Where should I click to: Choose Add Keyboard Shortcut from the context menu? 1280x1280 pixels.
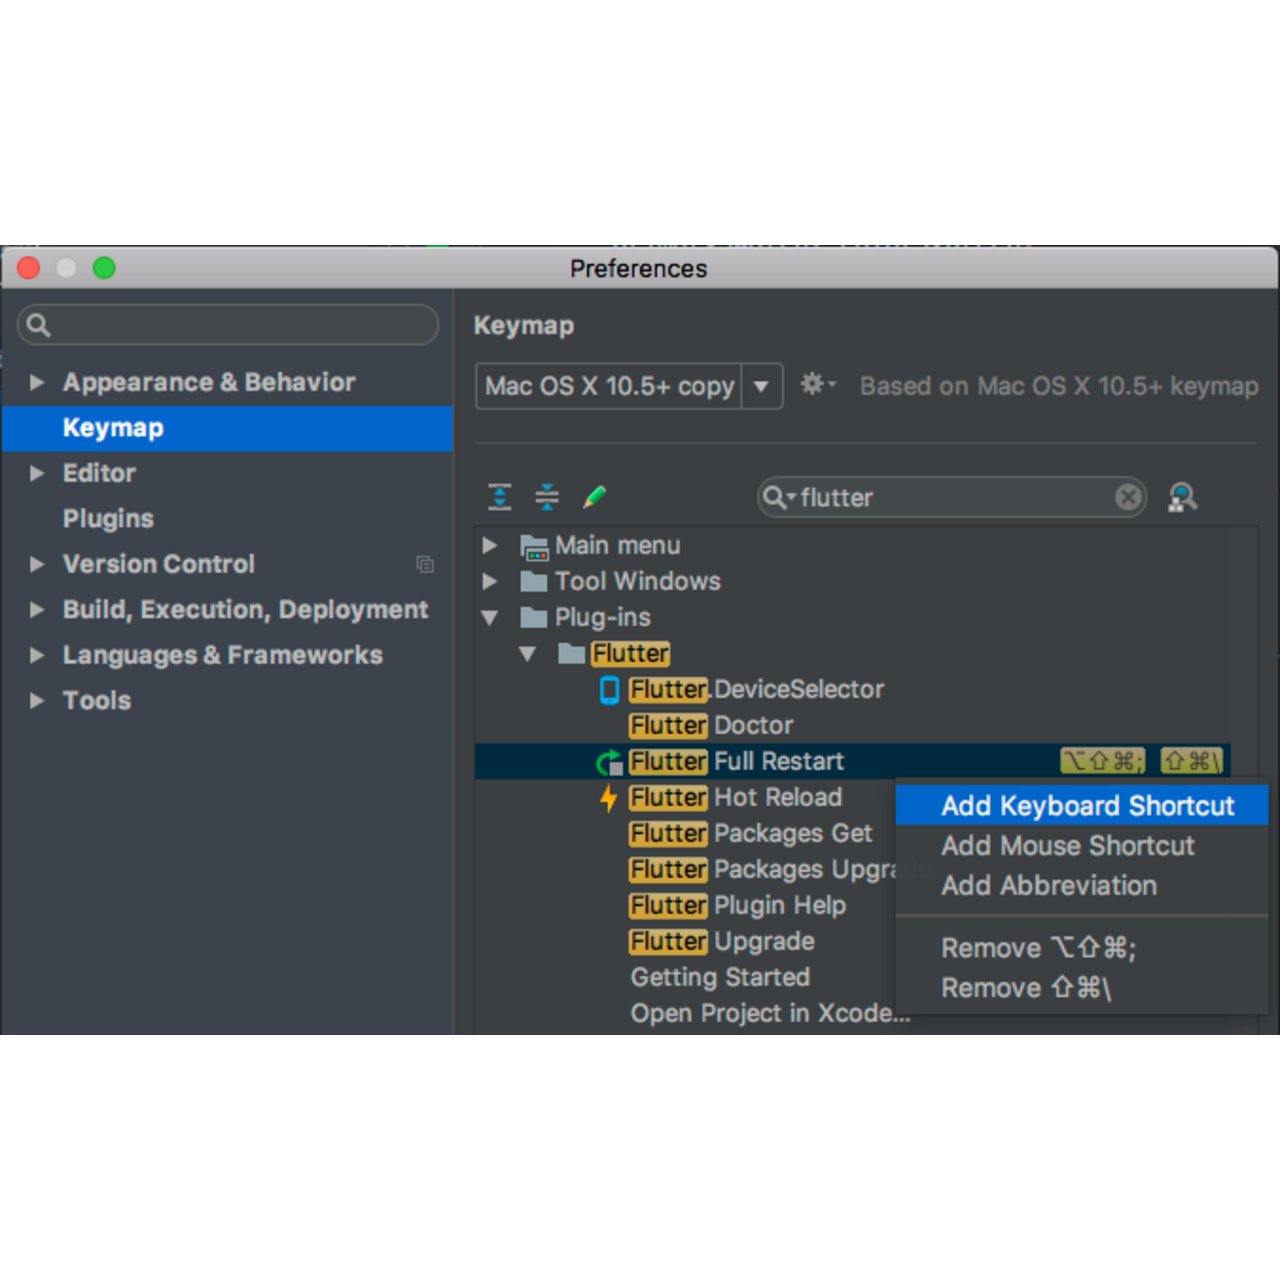pos(1088,805)
